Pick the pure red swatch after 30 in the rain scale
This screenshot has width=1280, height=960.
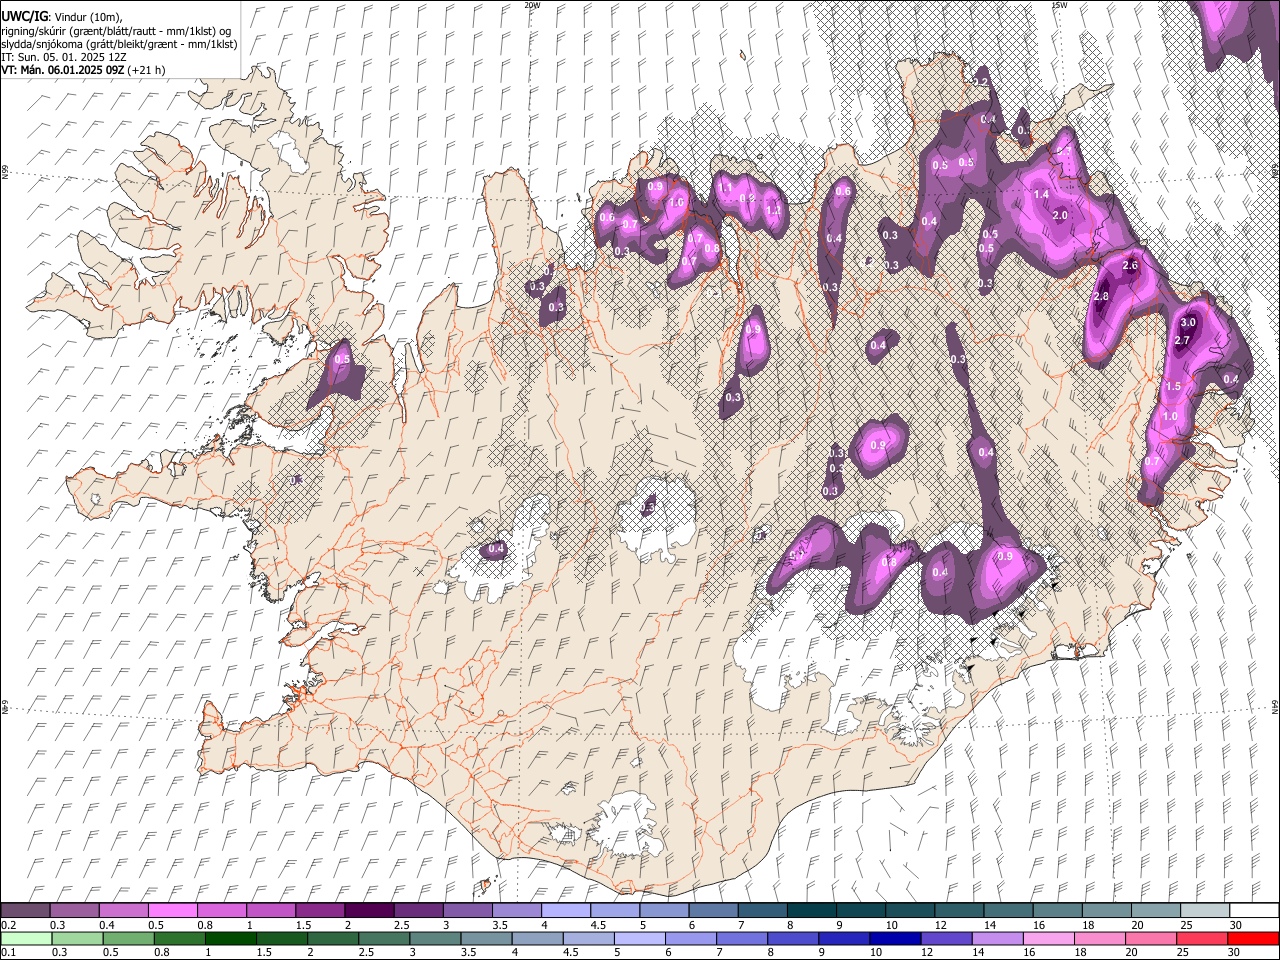[x=1254, y=938]
